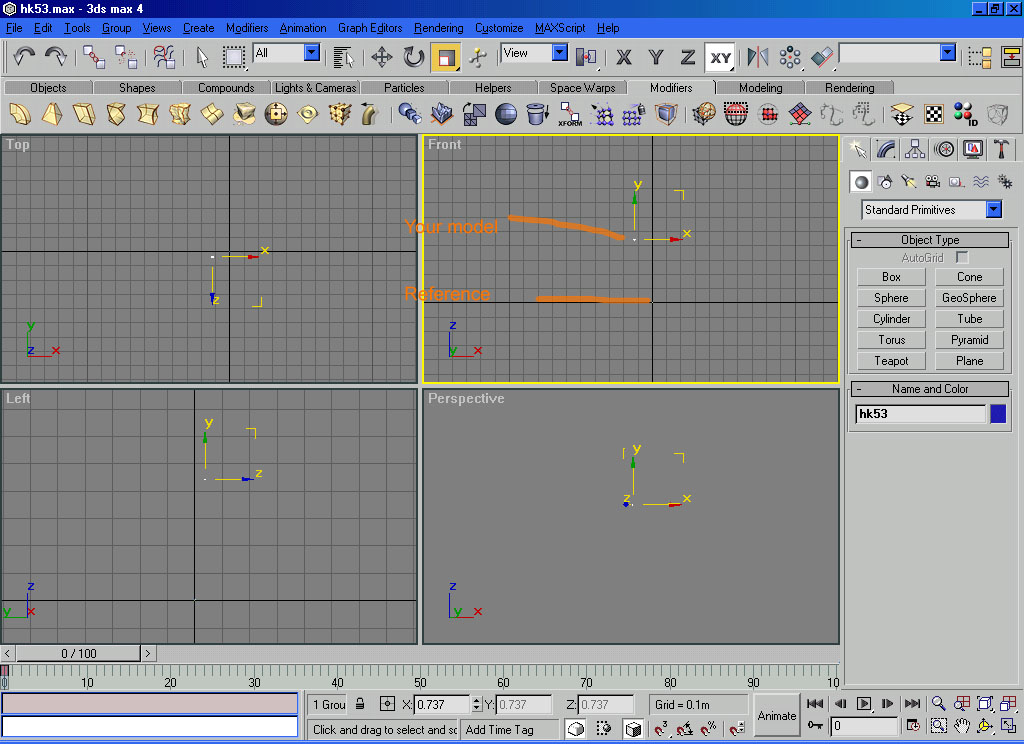Toggle the AutoGrid checkbox

point(962,258)
